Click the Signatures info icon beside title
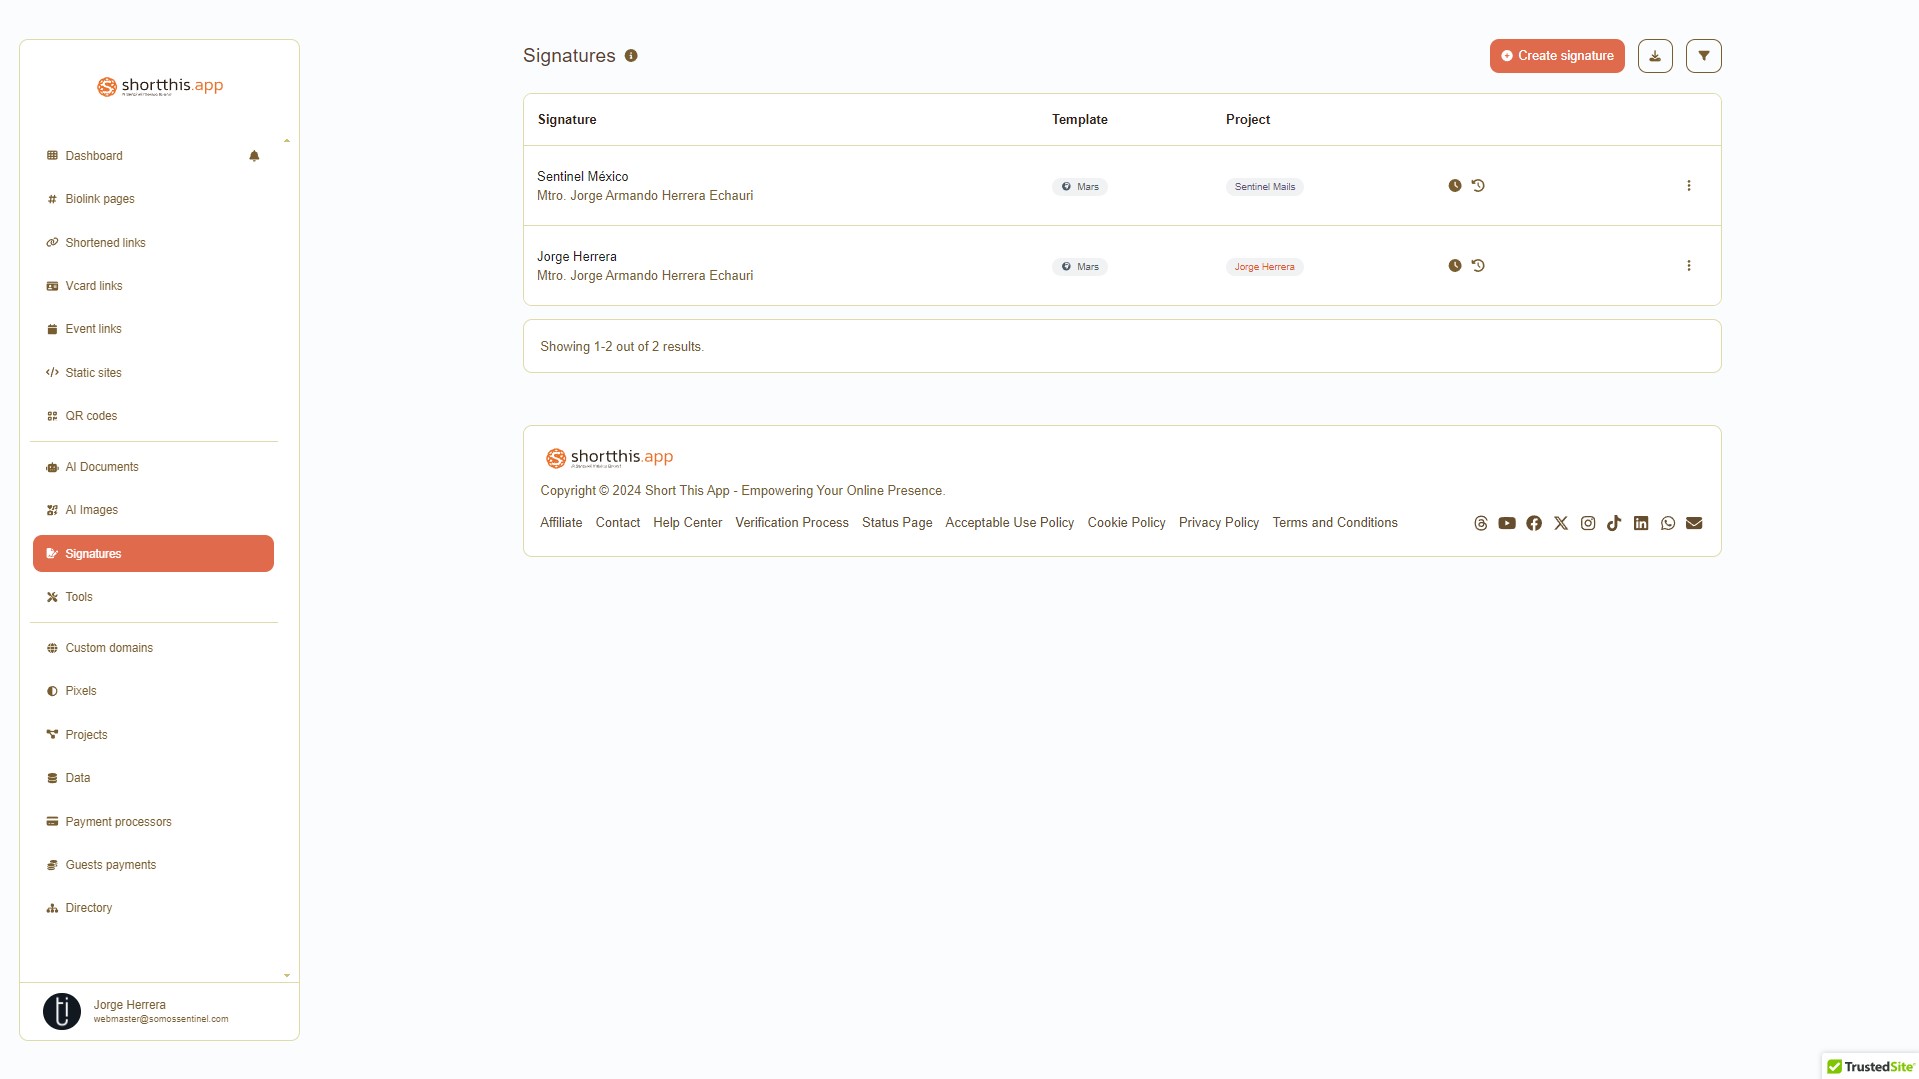The image size is (1919, 1079). point(631,56)
